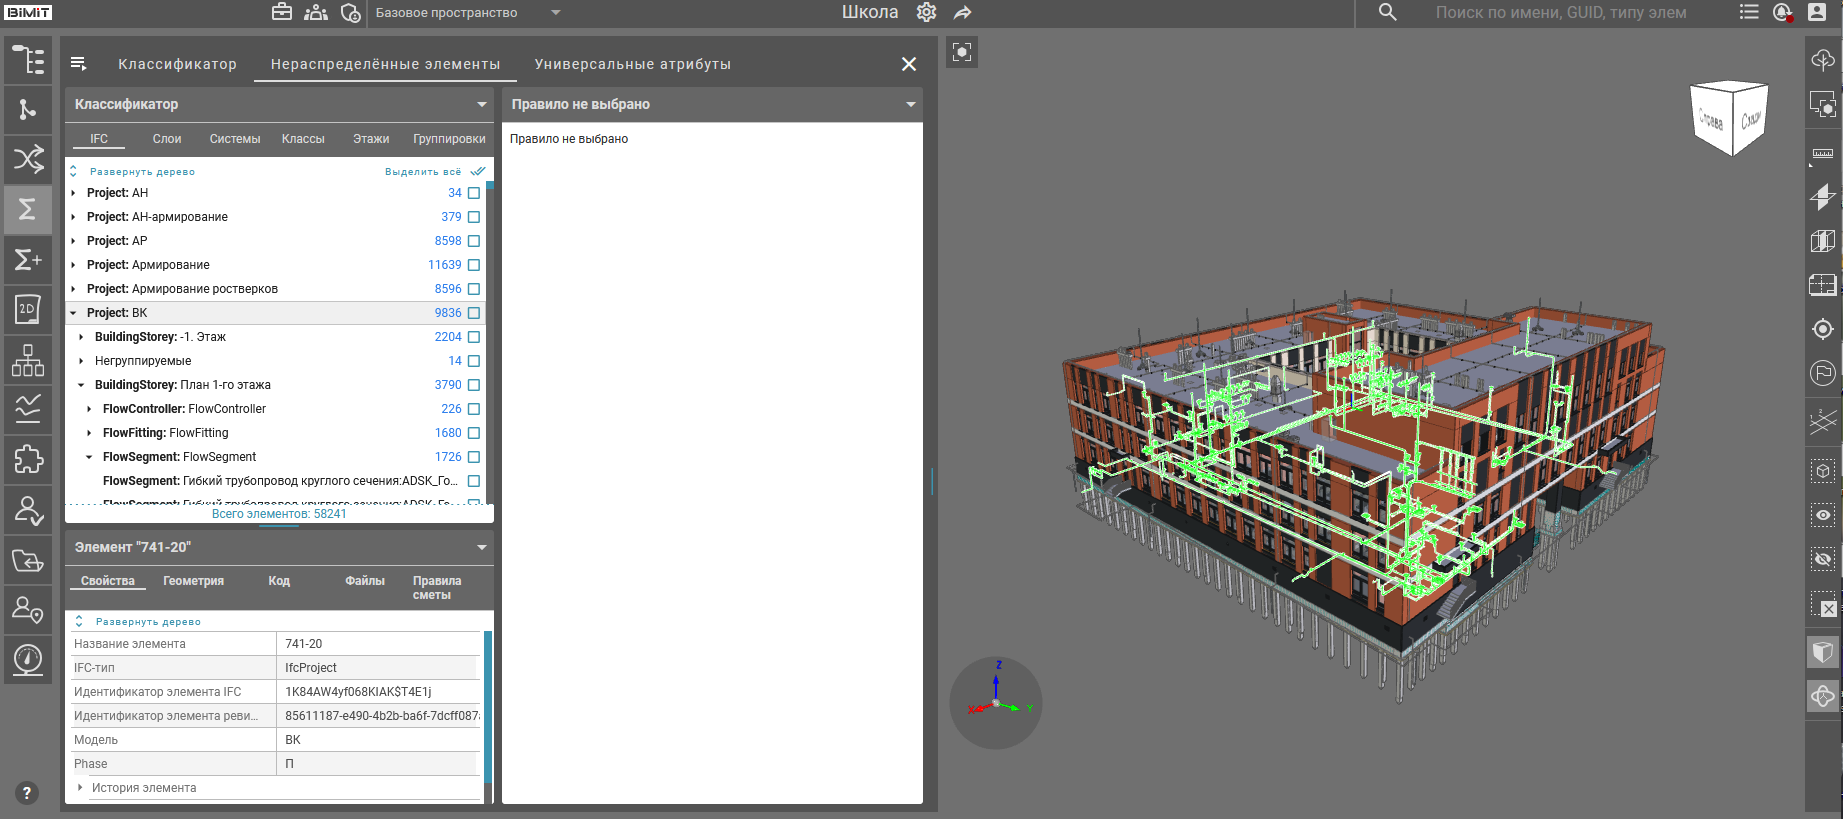Click the search field in top bar
This screenshot has width=1843, height=819.
(x=1560, y=13)
